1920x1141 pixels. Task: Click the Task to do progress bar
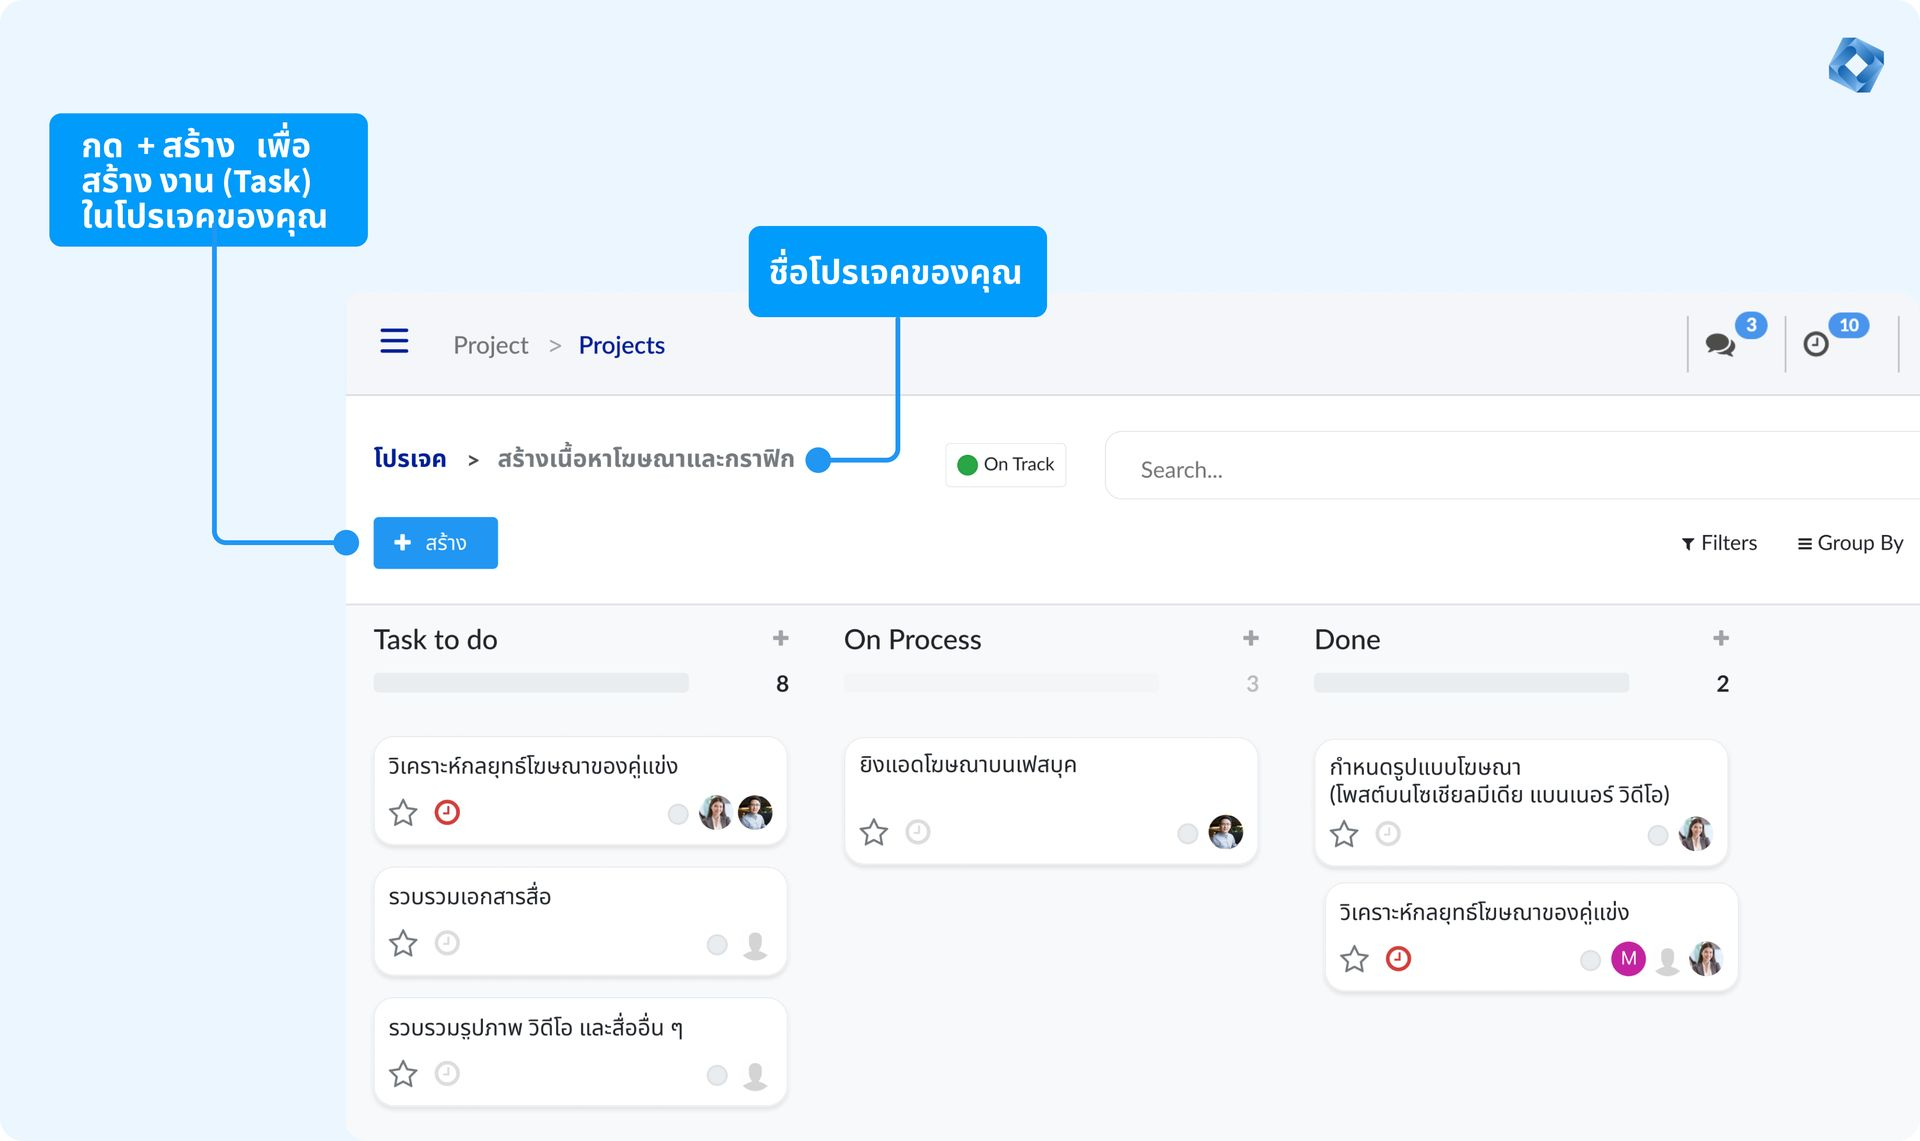click(x=531, y=683)
